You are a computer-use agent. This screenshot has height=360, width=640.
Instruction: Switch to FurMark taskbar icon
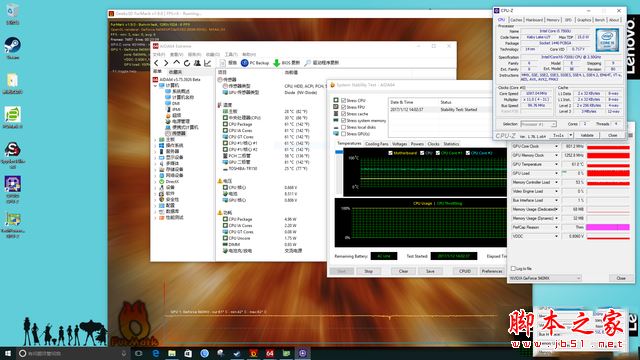253,353
